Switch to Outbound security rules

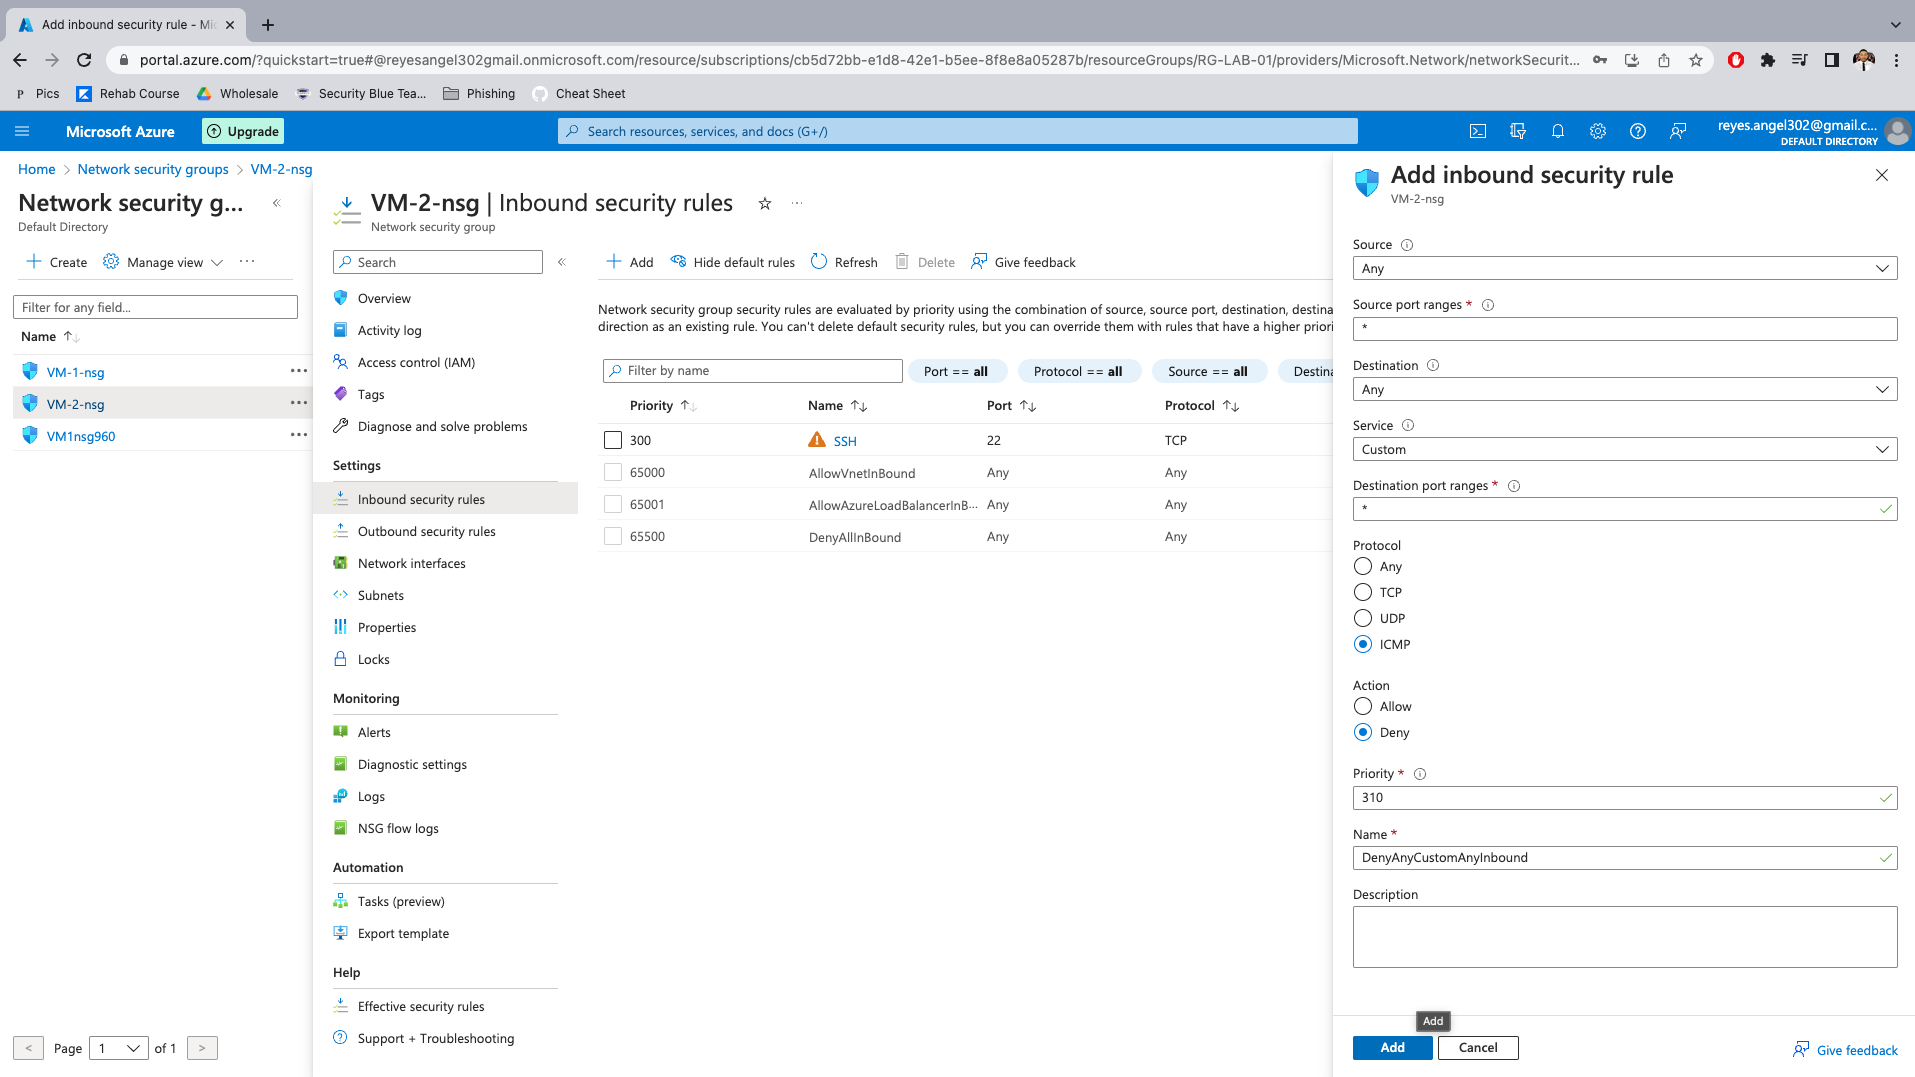click(x=426, y=531)
